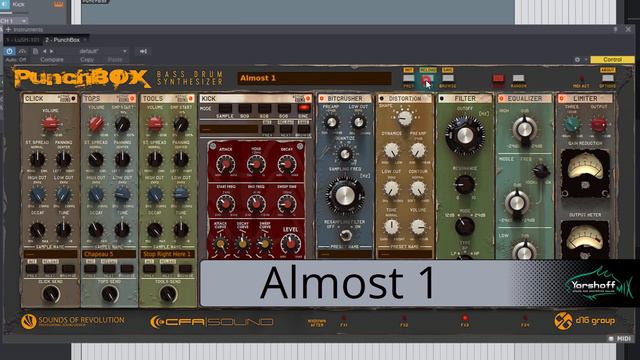This screenshot has height=360, width=640.
Task: Pin the instrument window
Action: (616, 29)
